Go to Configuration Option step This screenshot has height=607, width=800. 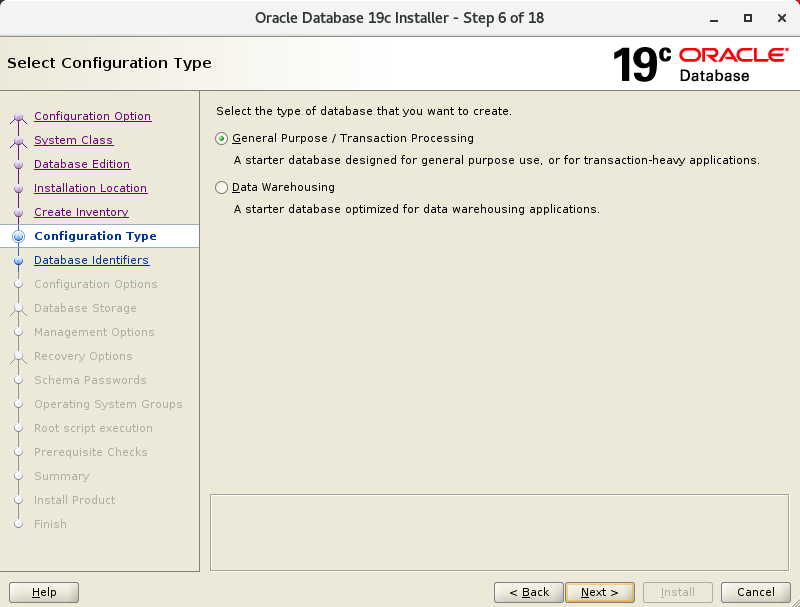click(x=92, y=116)
